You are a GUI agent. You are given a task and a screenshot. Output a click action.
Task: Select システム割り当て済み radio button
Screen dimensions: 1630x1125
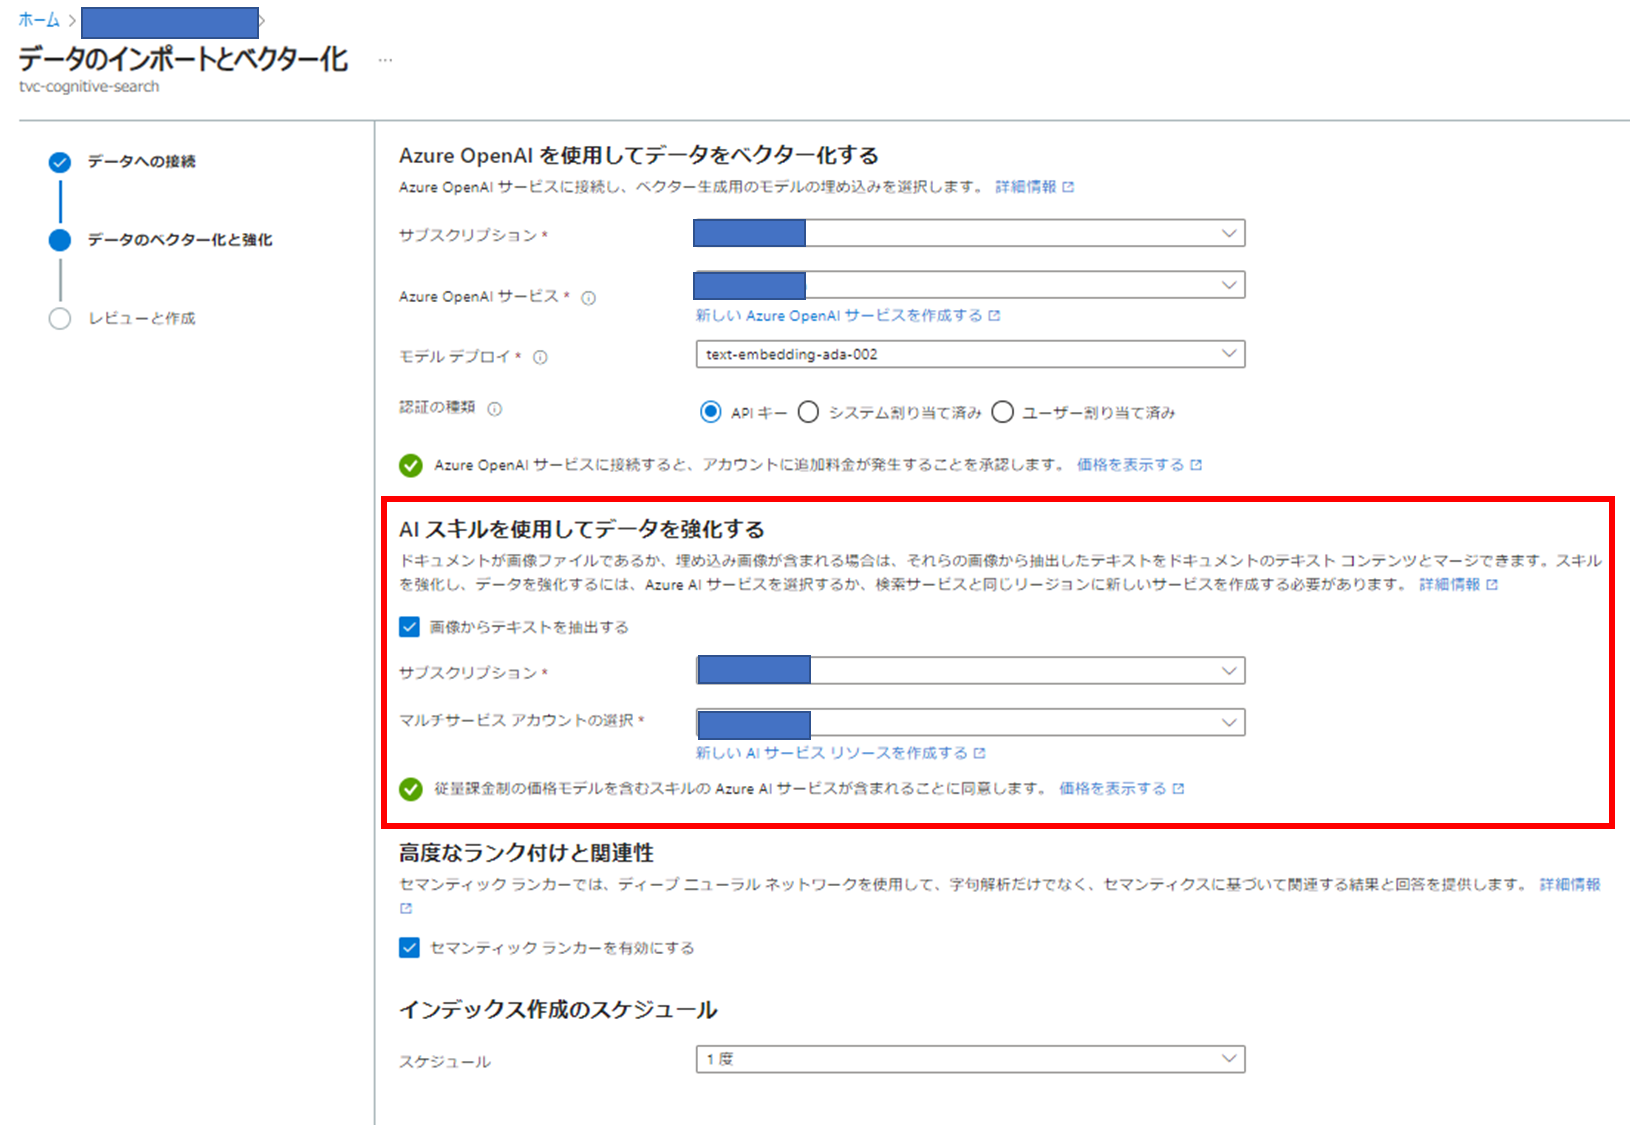tap(808, 412)
